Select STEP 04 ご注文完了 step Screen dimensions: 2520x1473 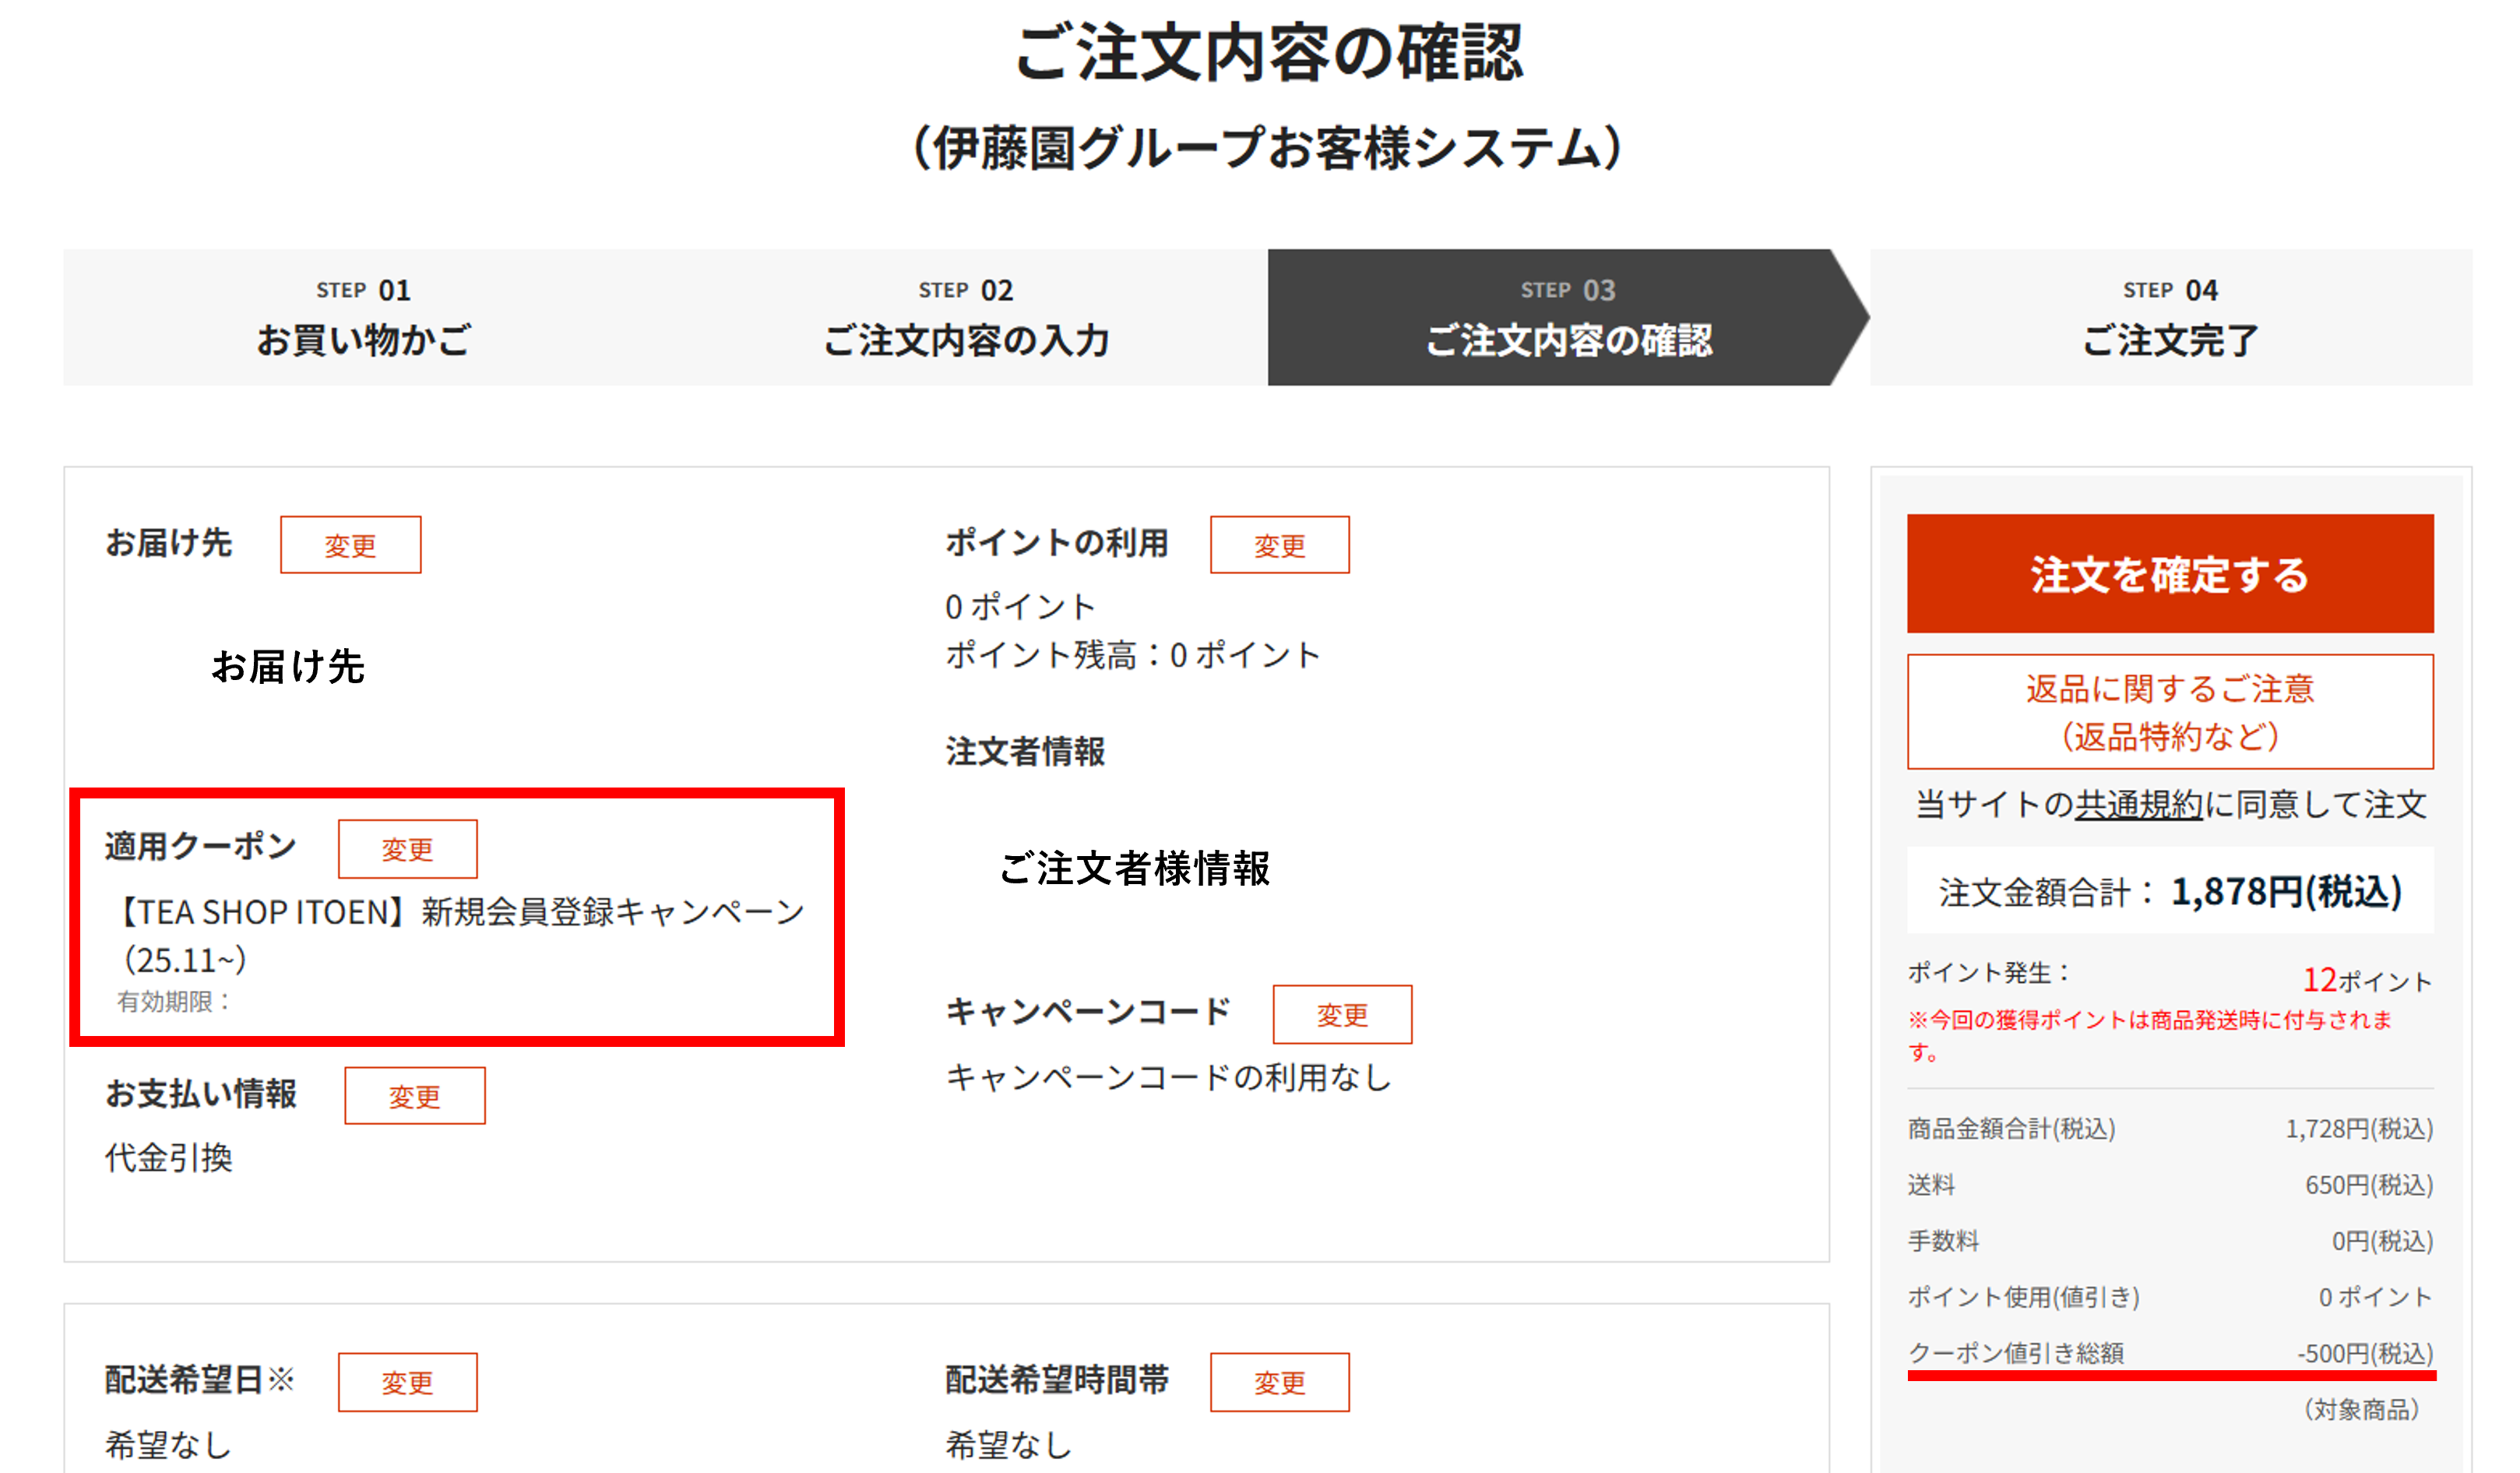tap(2169, 318)
